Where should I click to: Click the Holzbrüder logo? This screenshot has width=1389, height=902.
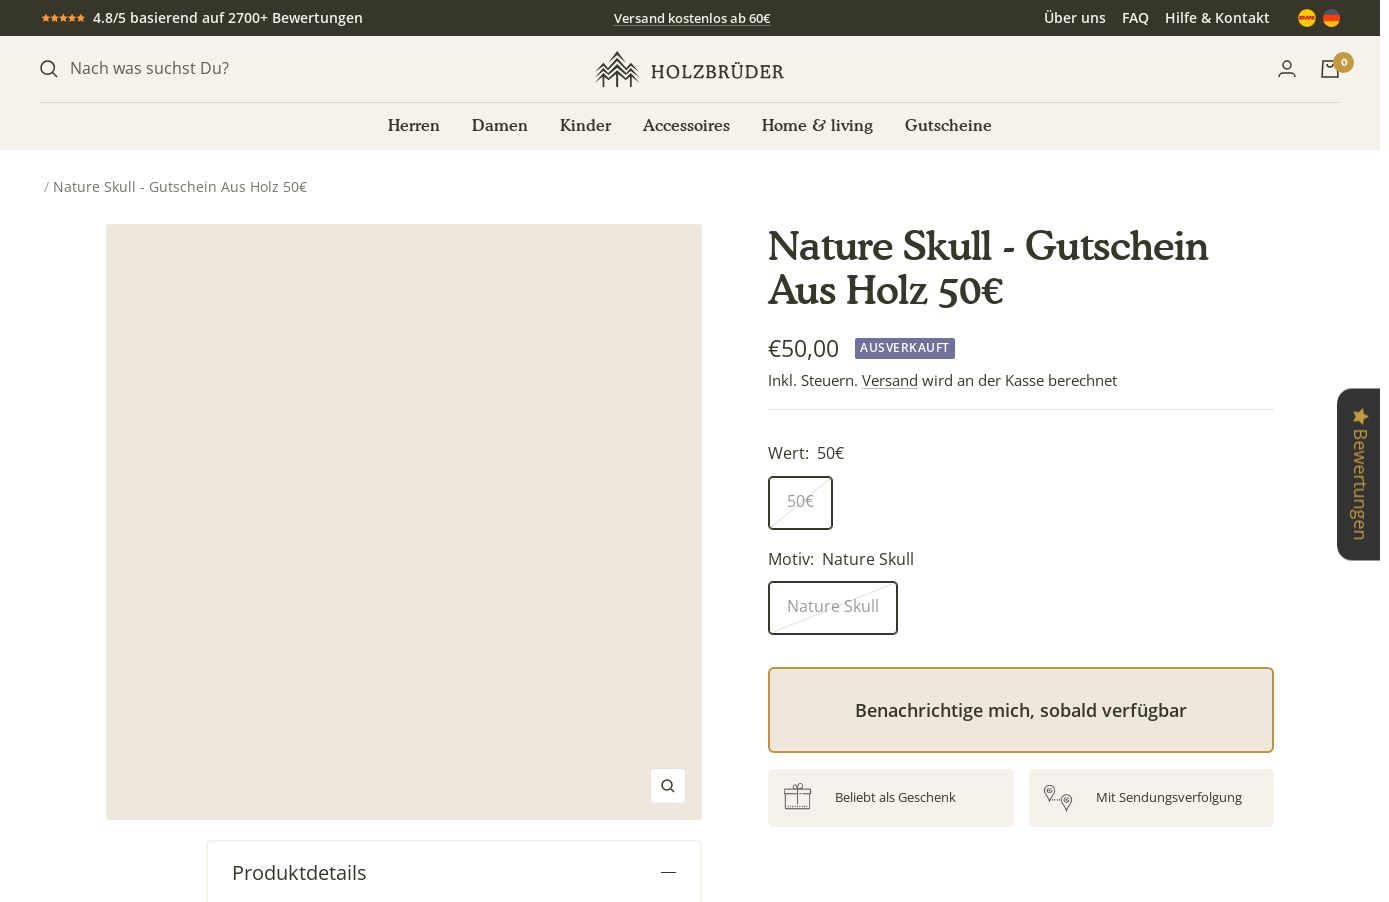[x=690, y=70]
